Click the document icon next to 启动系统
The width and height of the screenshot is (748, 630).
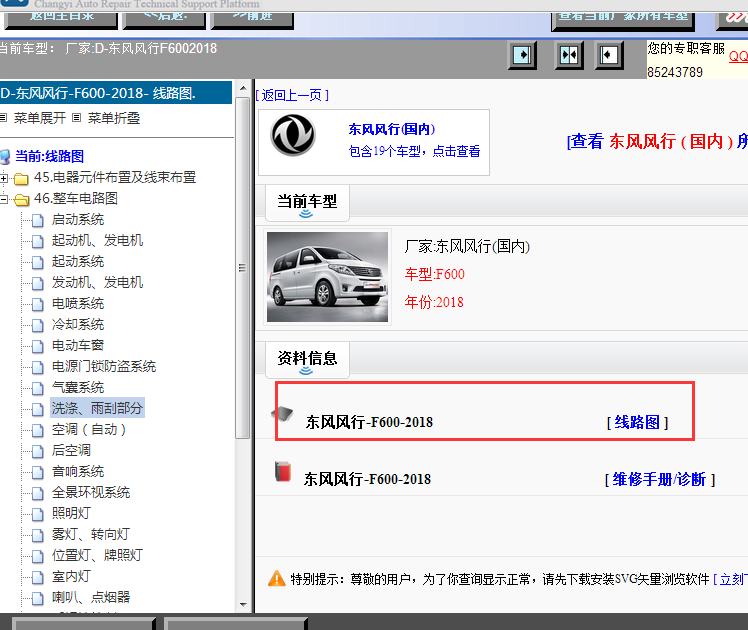point(38,220)
